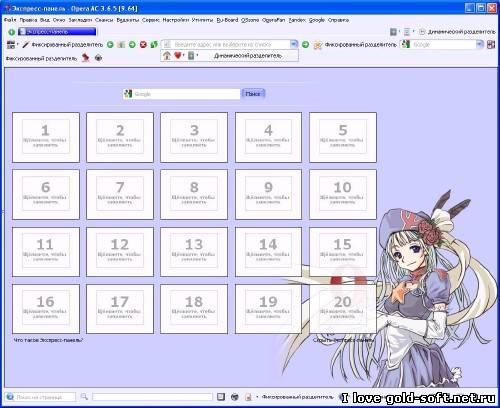Click the list icon in the tab bar
500x408 pixels.
pyautogui.click(x=407, y=32)
